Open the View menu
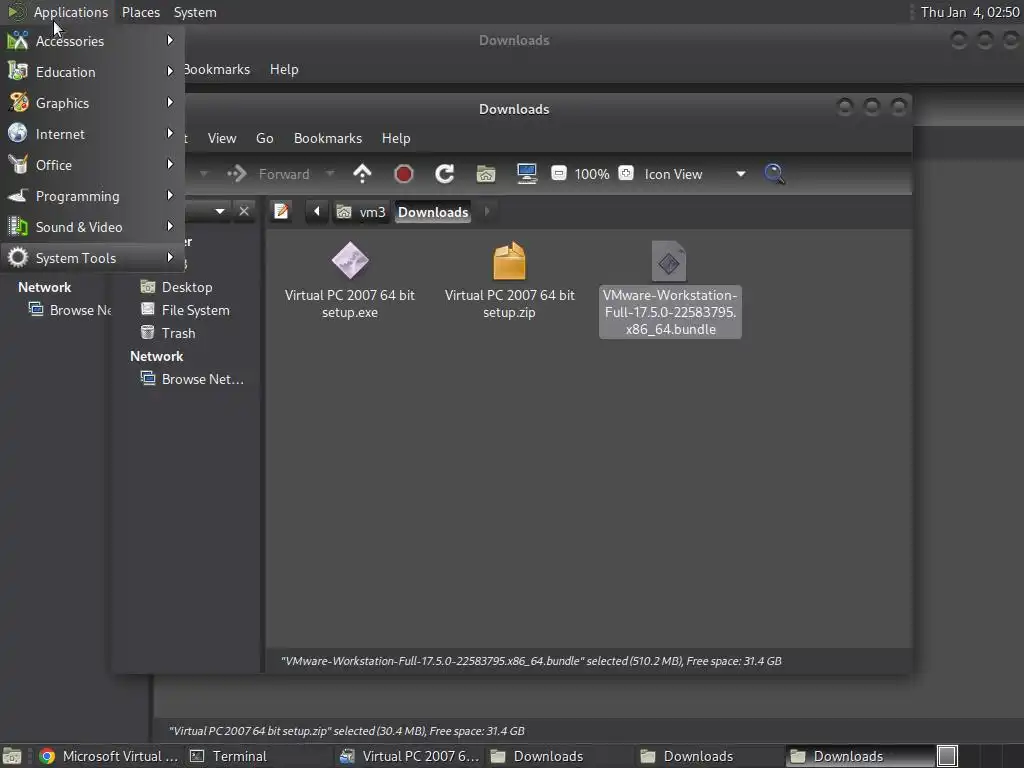Screen dimensions: 1024x768 tap(222, 138)
